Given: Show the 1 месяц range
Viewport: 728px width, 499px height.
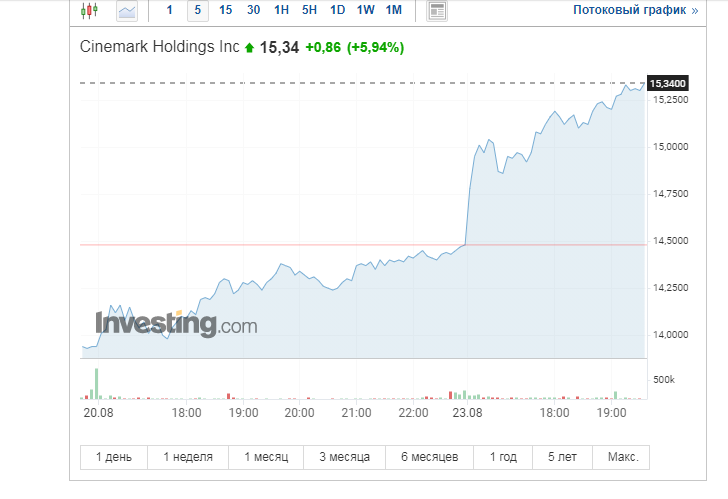Looking at the screenshot, I should pos(266,457).
